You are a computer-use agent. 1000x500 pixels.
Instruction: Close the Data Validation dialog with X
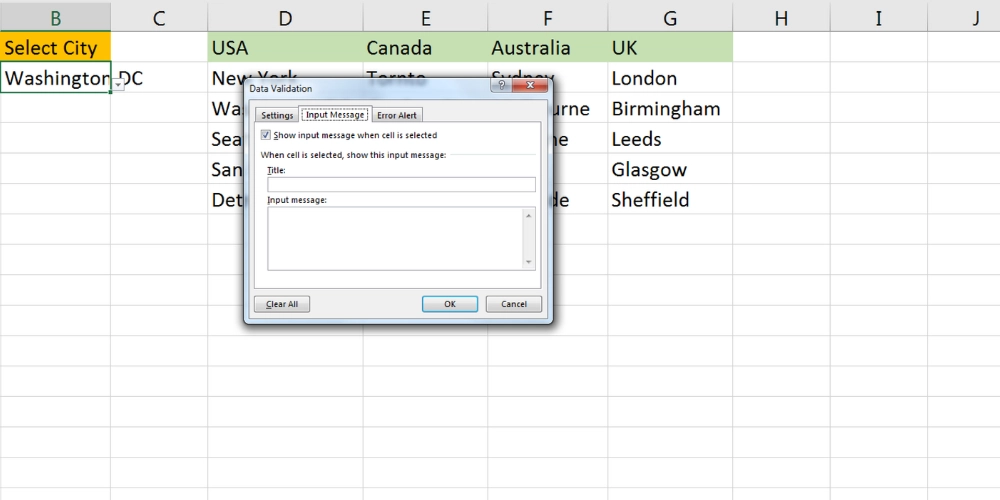[x=530, y=85]
